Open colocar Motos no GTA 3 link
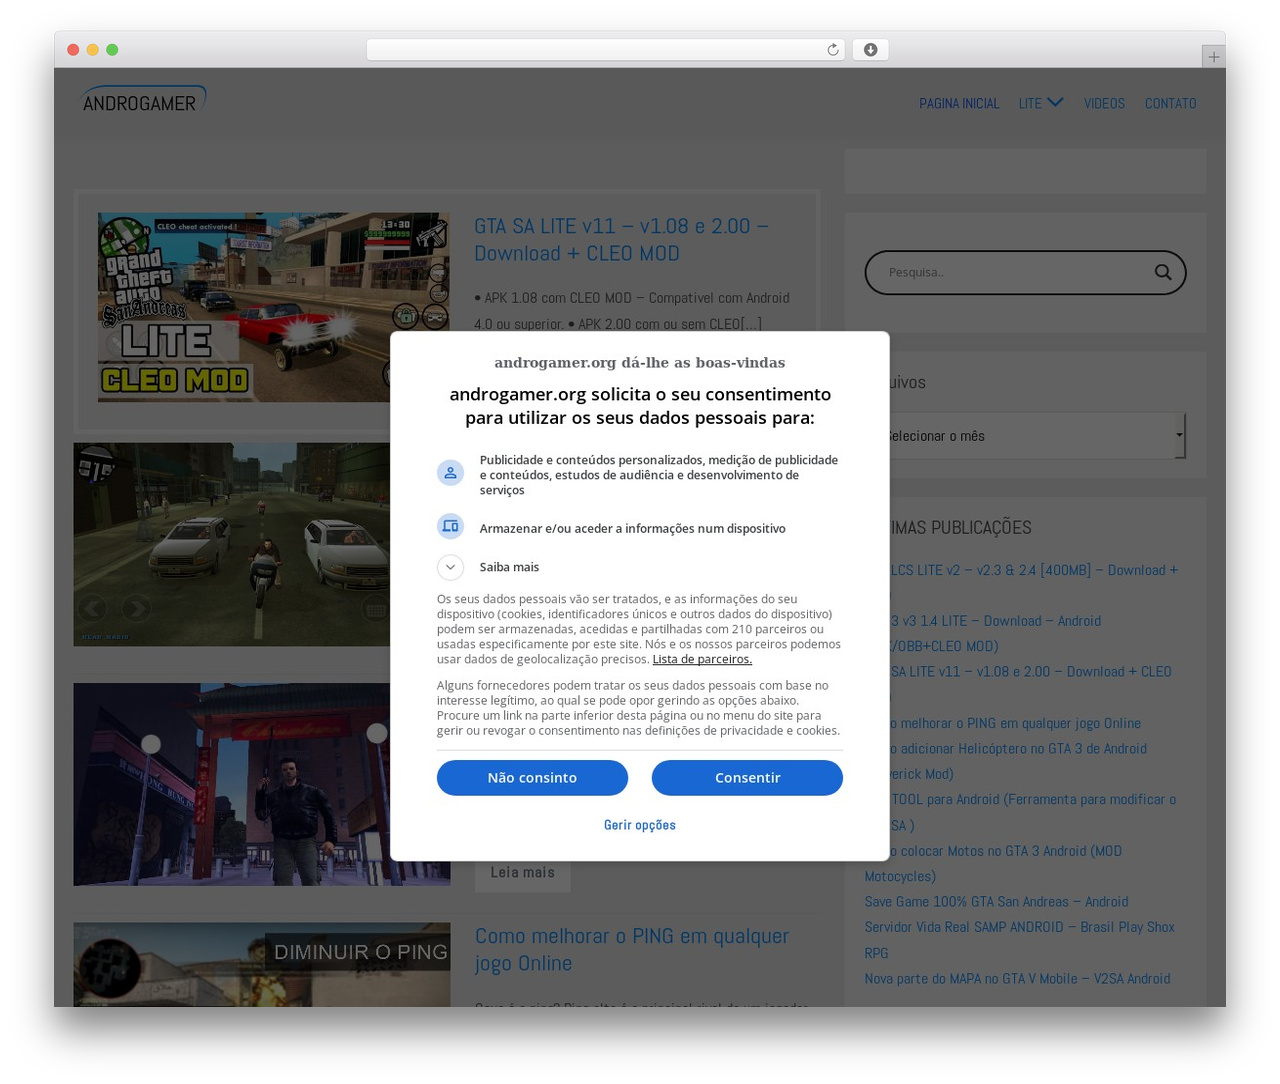This screenshot has height=1084, width=1280. tap(1006, 851)
